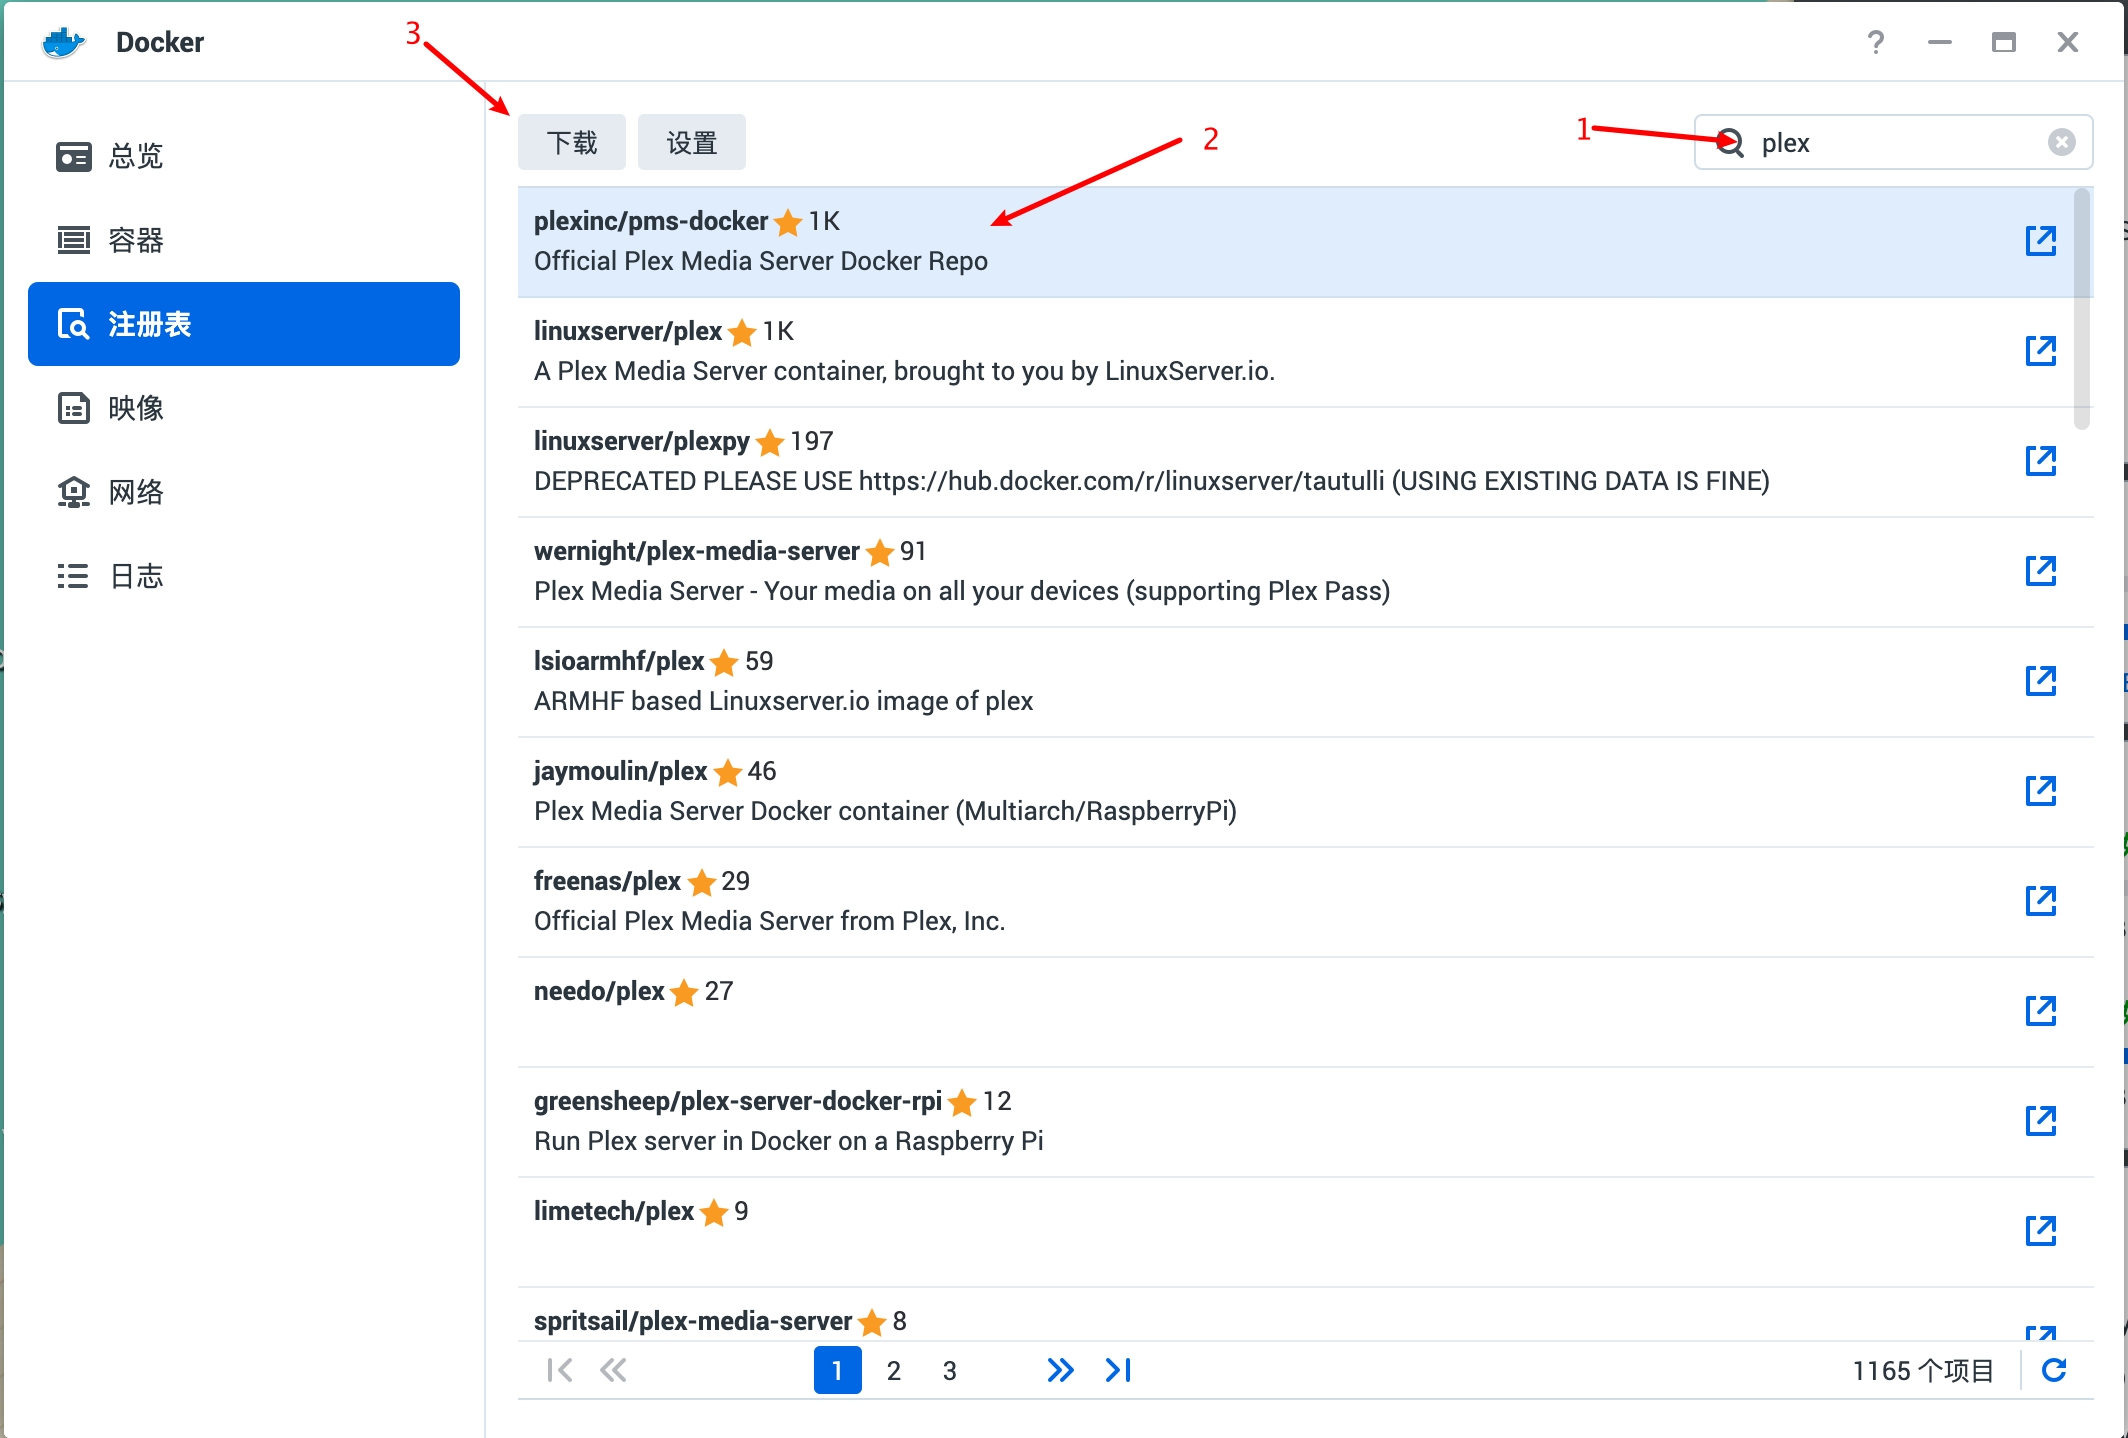Screen dimensions: 2128x1438
Task: Go to results page 1
Action: tap(838, 1370)
